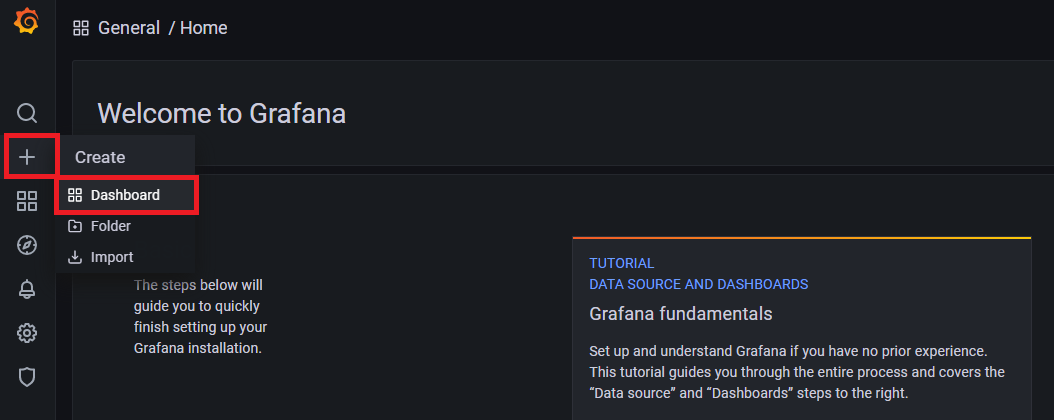Viewport: 1054px width, 420px height.
Task: Click the grid icon beside General breadcrumb
Action: pos(81,28)
